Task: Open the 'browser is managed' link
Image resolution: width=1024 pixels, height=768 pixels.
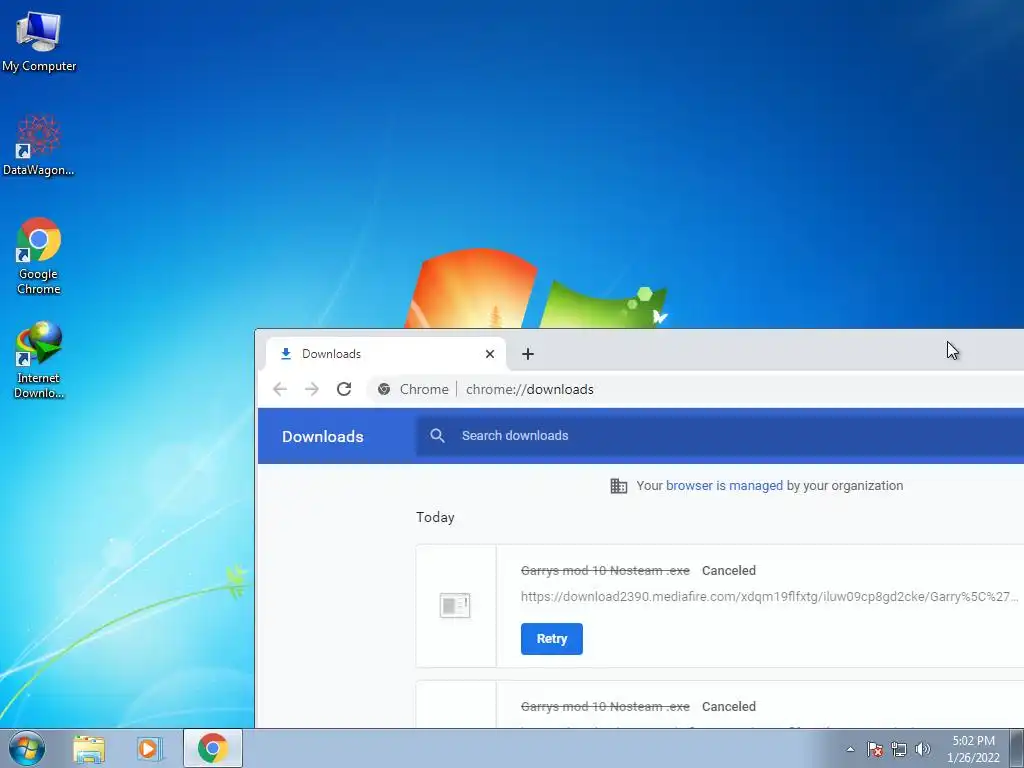Action: [724, 486]
